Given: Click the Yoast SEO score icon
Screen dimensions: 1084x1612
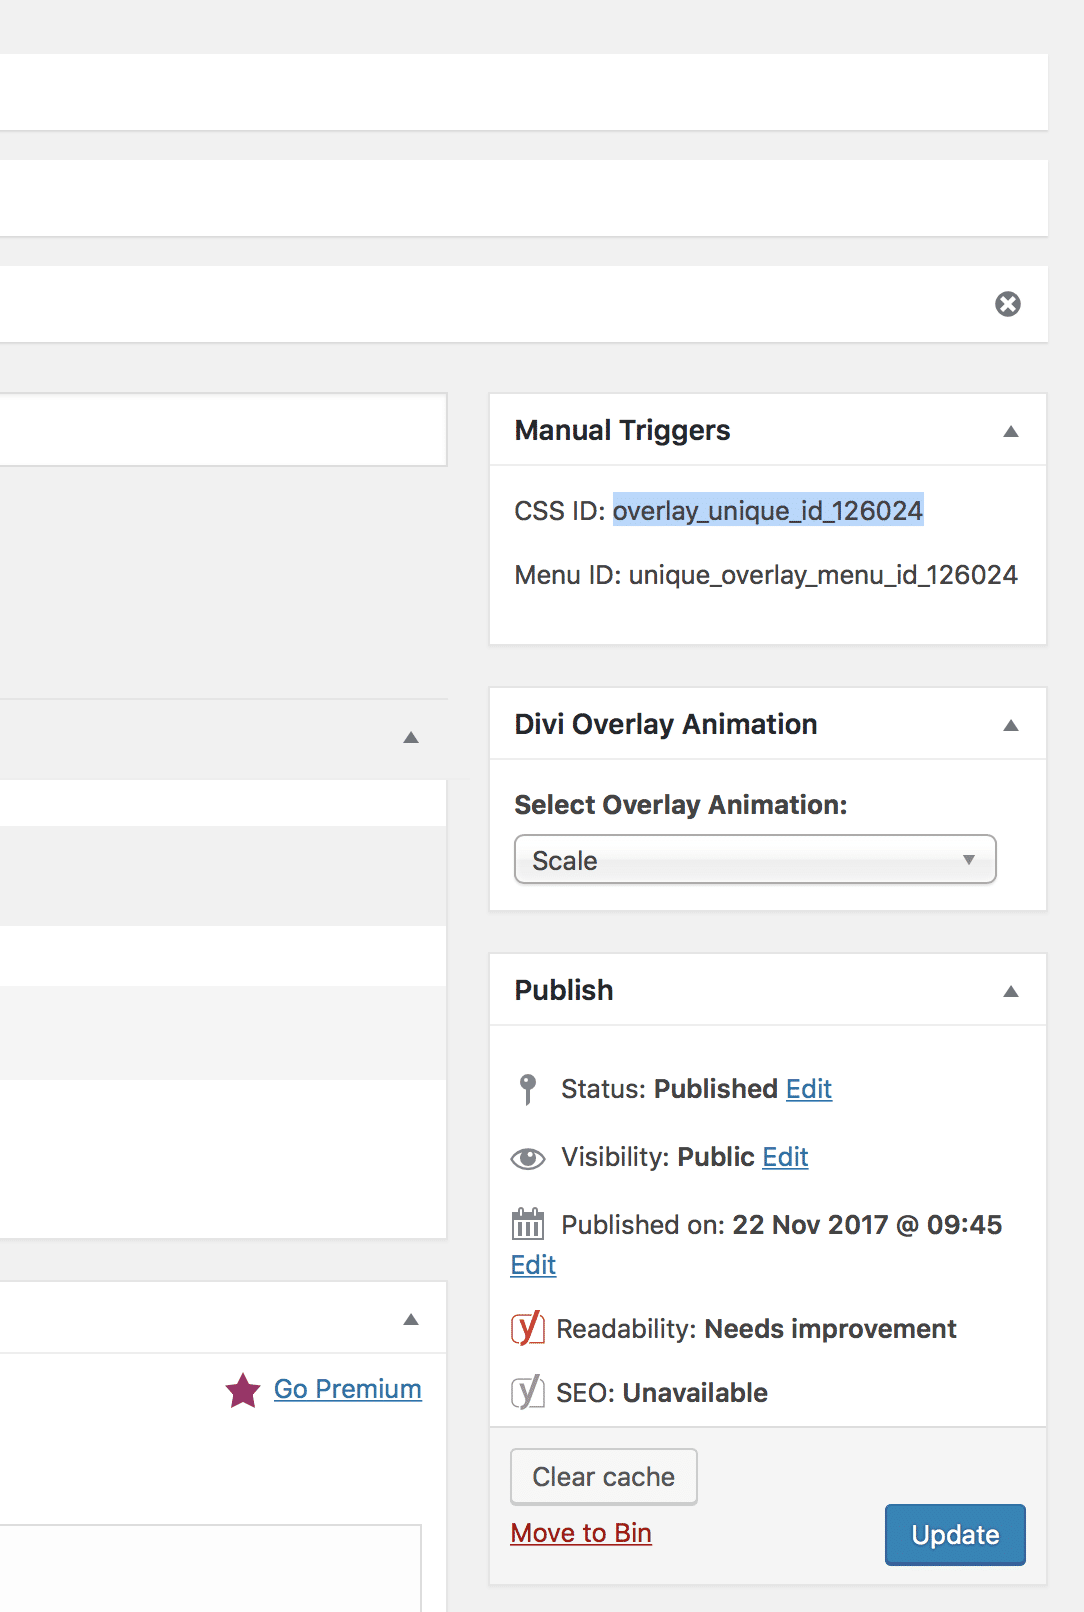Looking at the screenshot, I should (528, 1392).
